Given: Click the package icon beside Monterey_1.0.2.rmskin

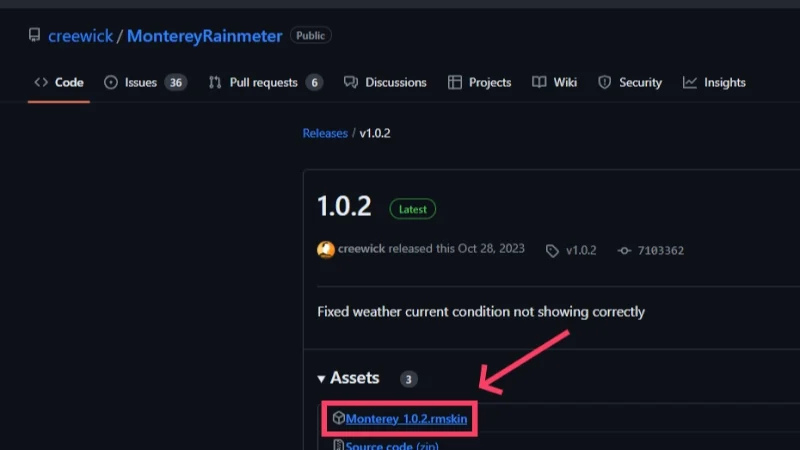Looking at the screenshot, I should point(338,418).
